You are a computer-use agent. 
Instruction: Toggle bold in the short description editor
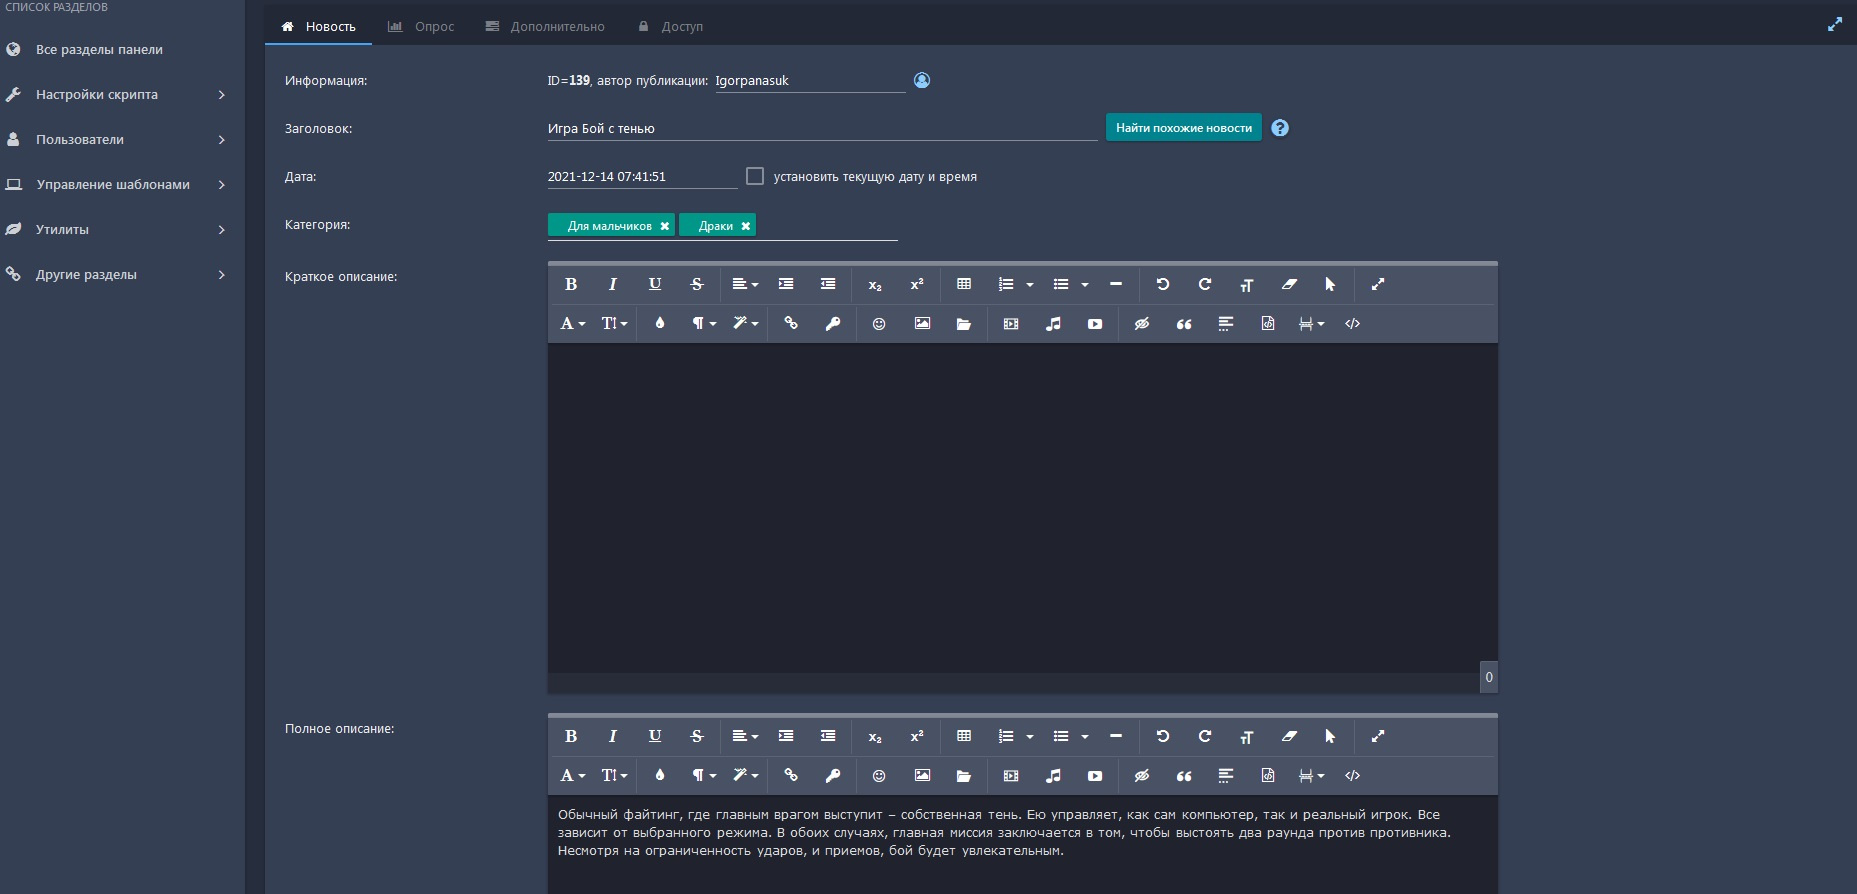click(571, 284)
